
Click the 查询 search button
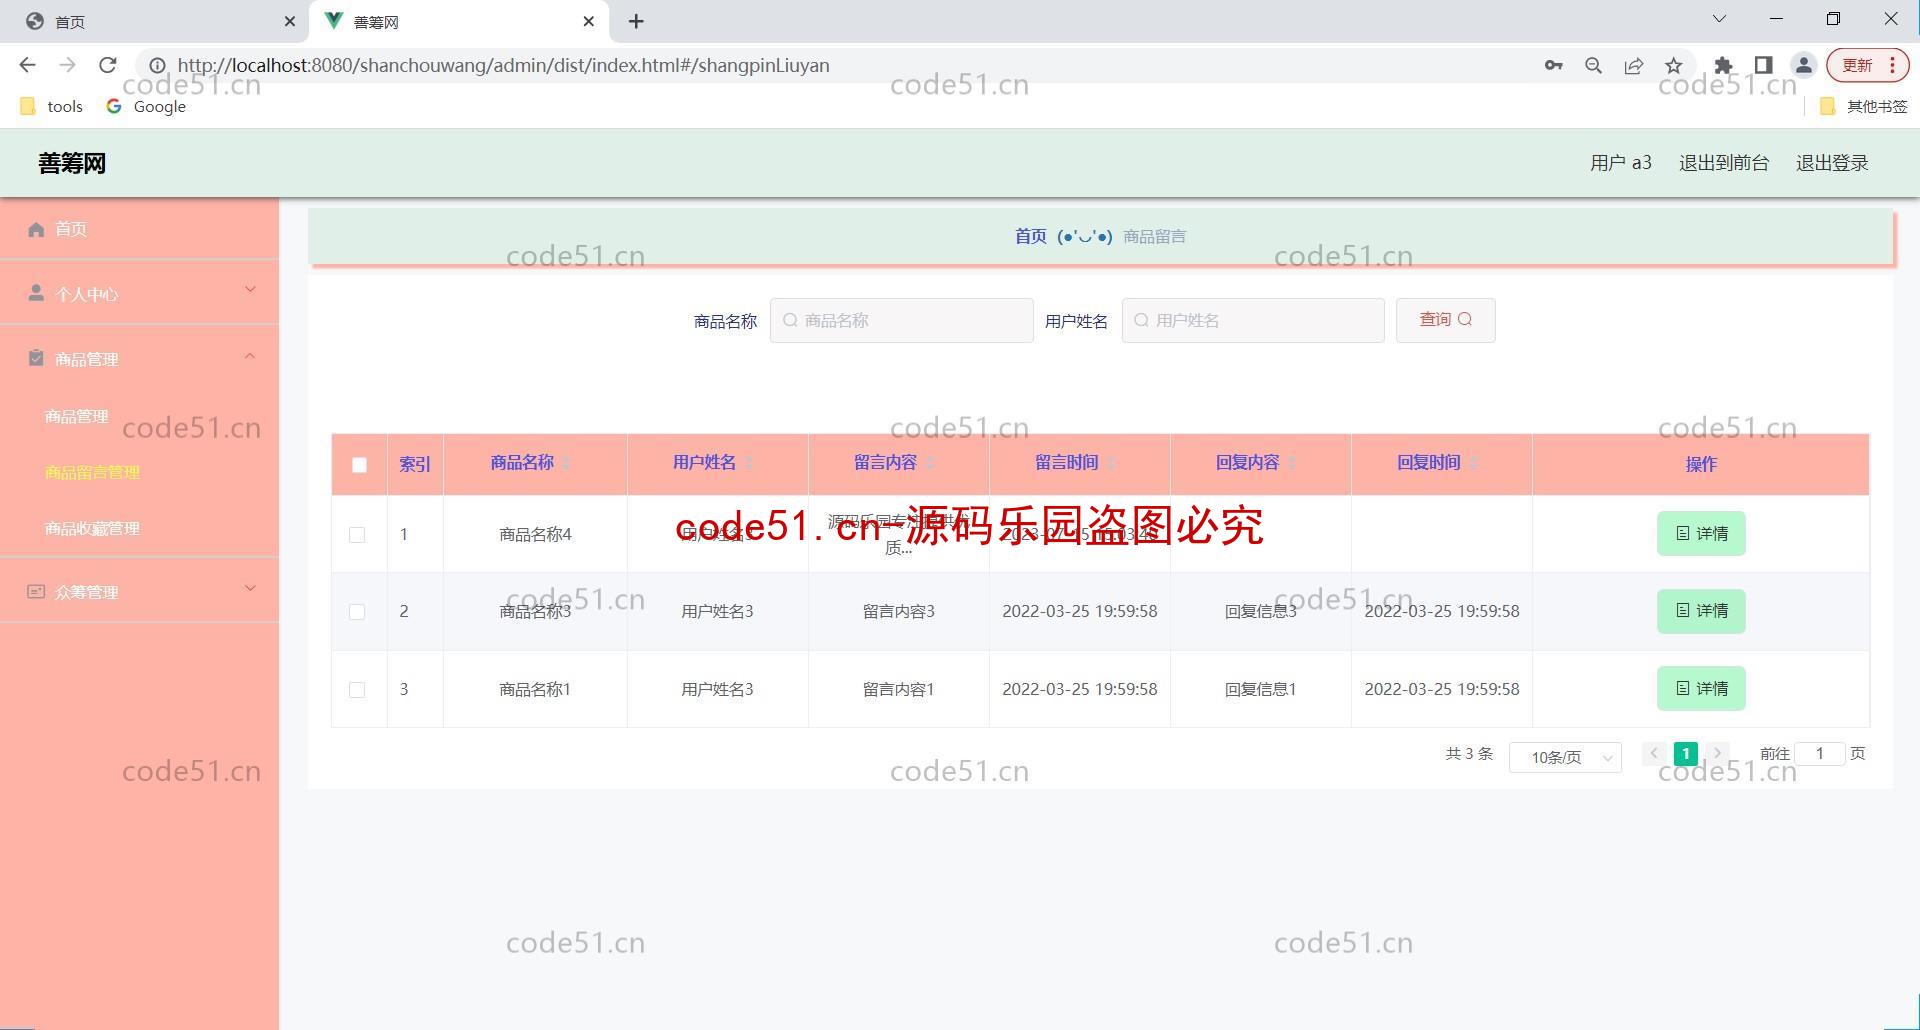1445,320
